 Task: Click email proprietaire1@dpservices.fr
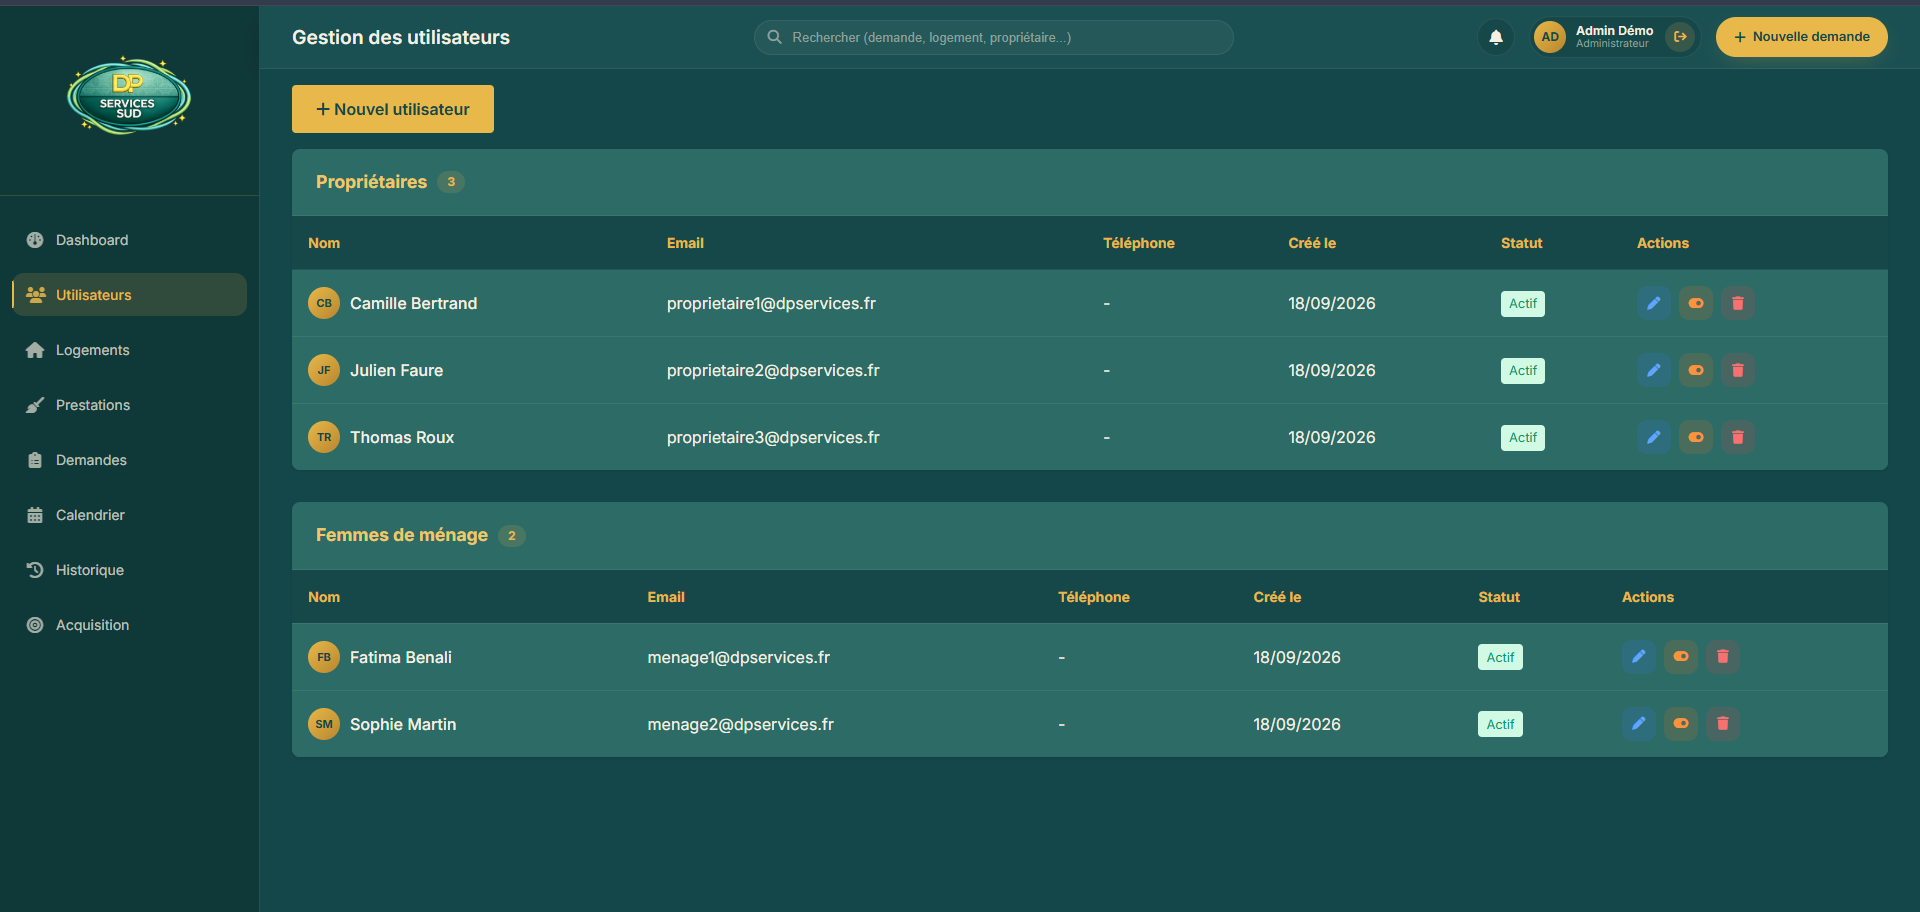771,303
